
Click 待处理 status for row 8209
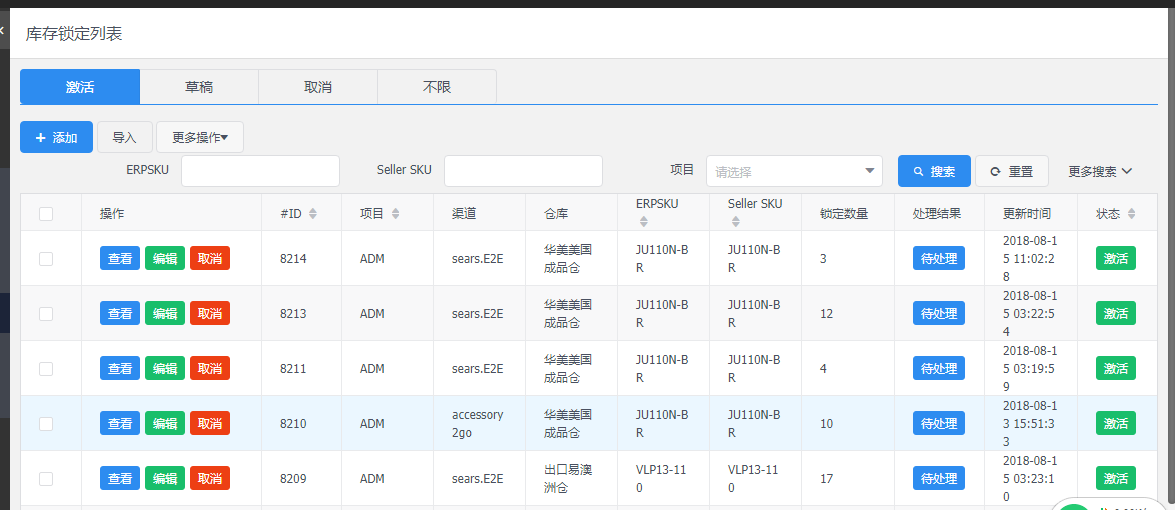[939, 479]
